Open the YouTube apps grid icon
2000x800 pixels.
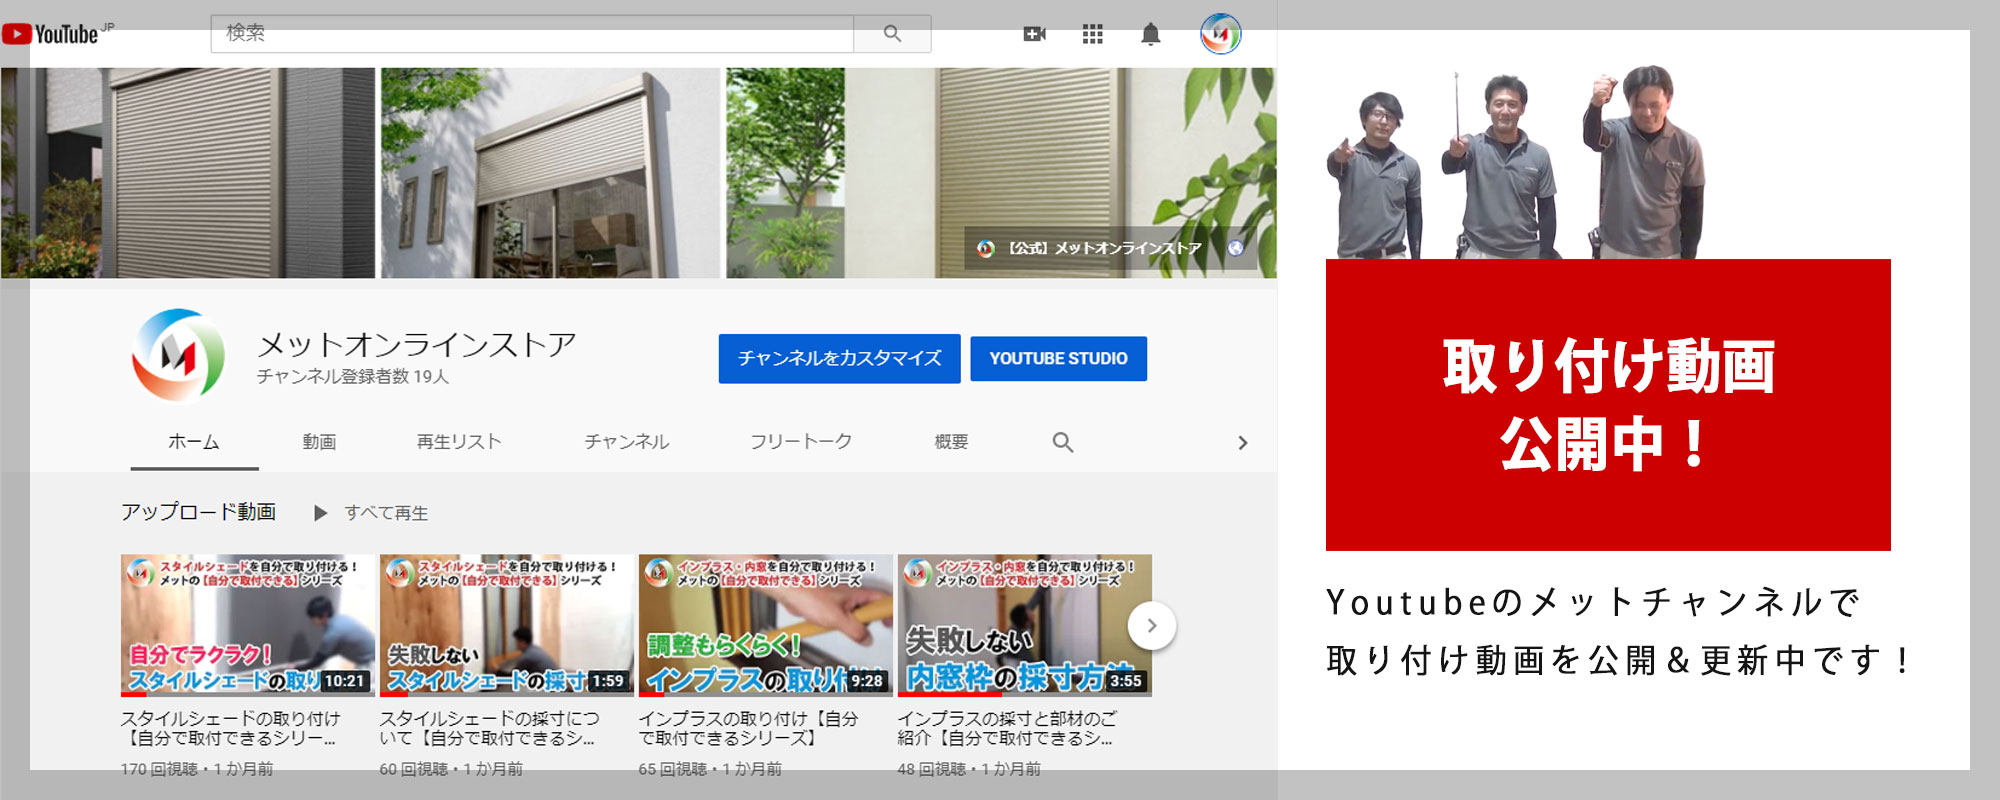click(1092, 35)
